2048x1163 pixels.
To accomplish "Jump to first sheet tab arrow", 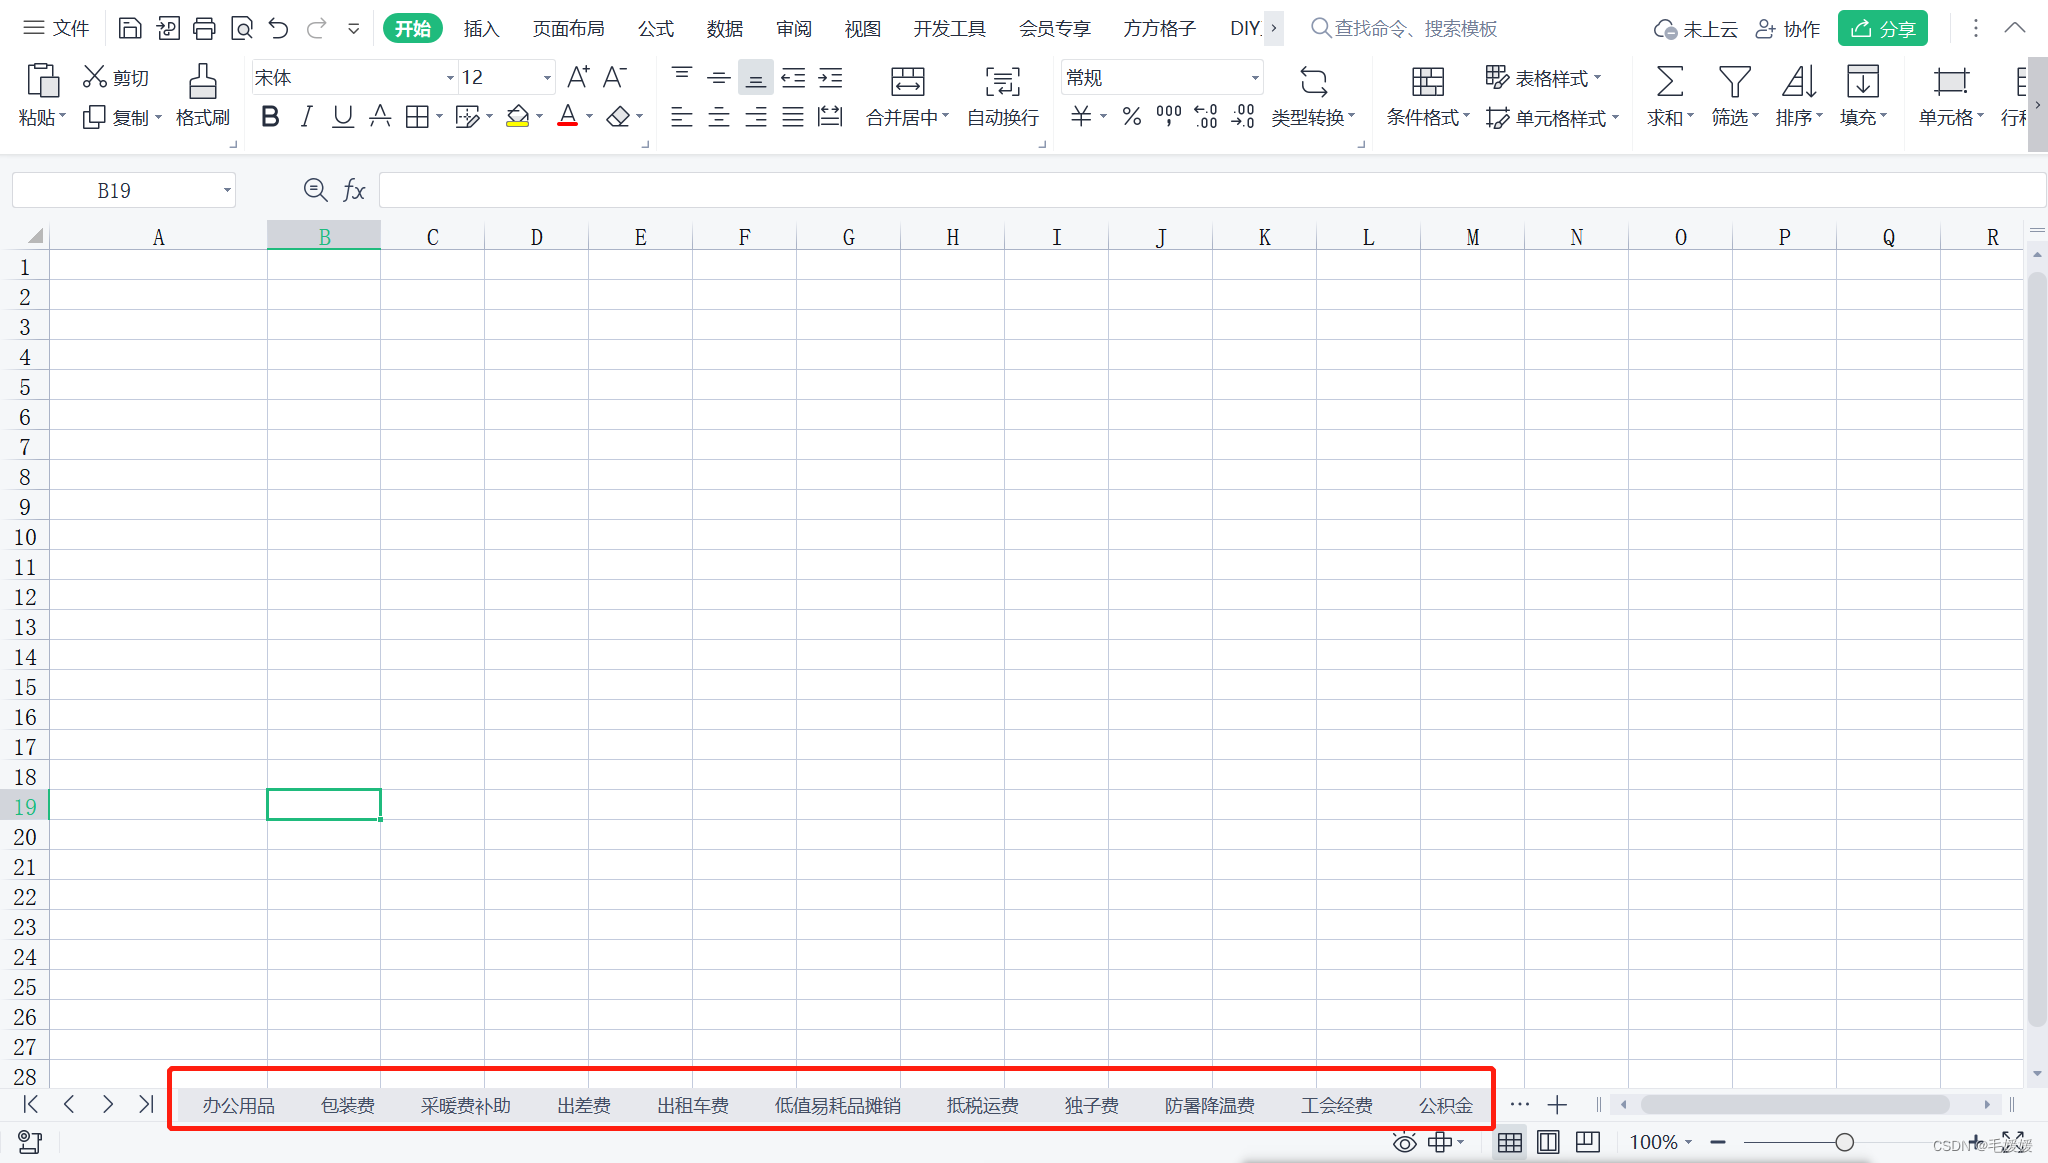I will [x=31, y=1104].
